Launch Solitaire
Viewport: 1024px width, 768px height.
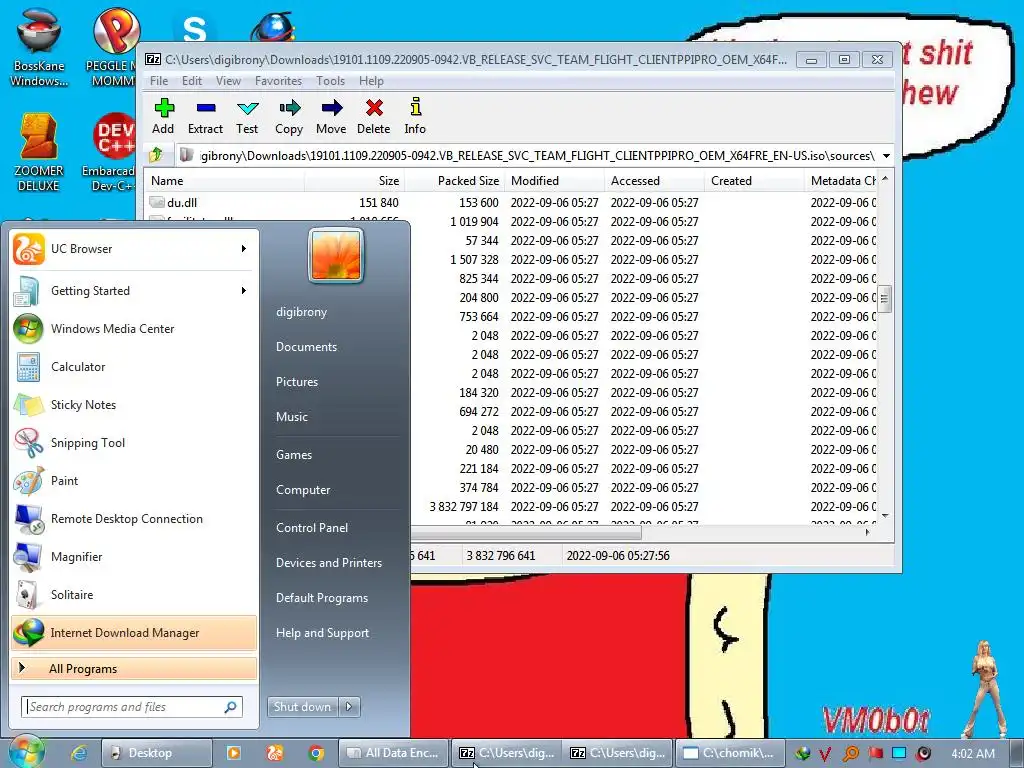[134, 594]
